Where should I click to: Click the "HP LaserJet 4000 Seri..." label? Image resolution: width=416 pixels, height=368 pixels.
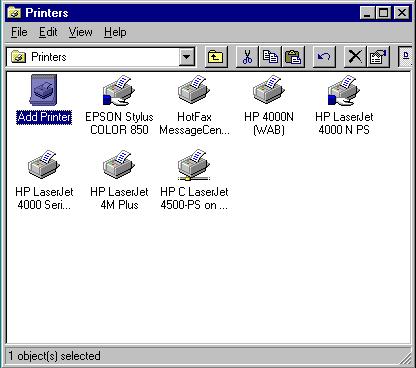44,198
